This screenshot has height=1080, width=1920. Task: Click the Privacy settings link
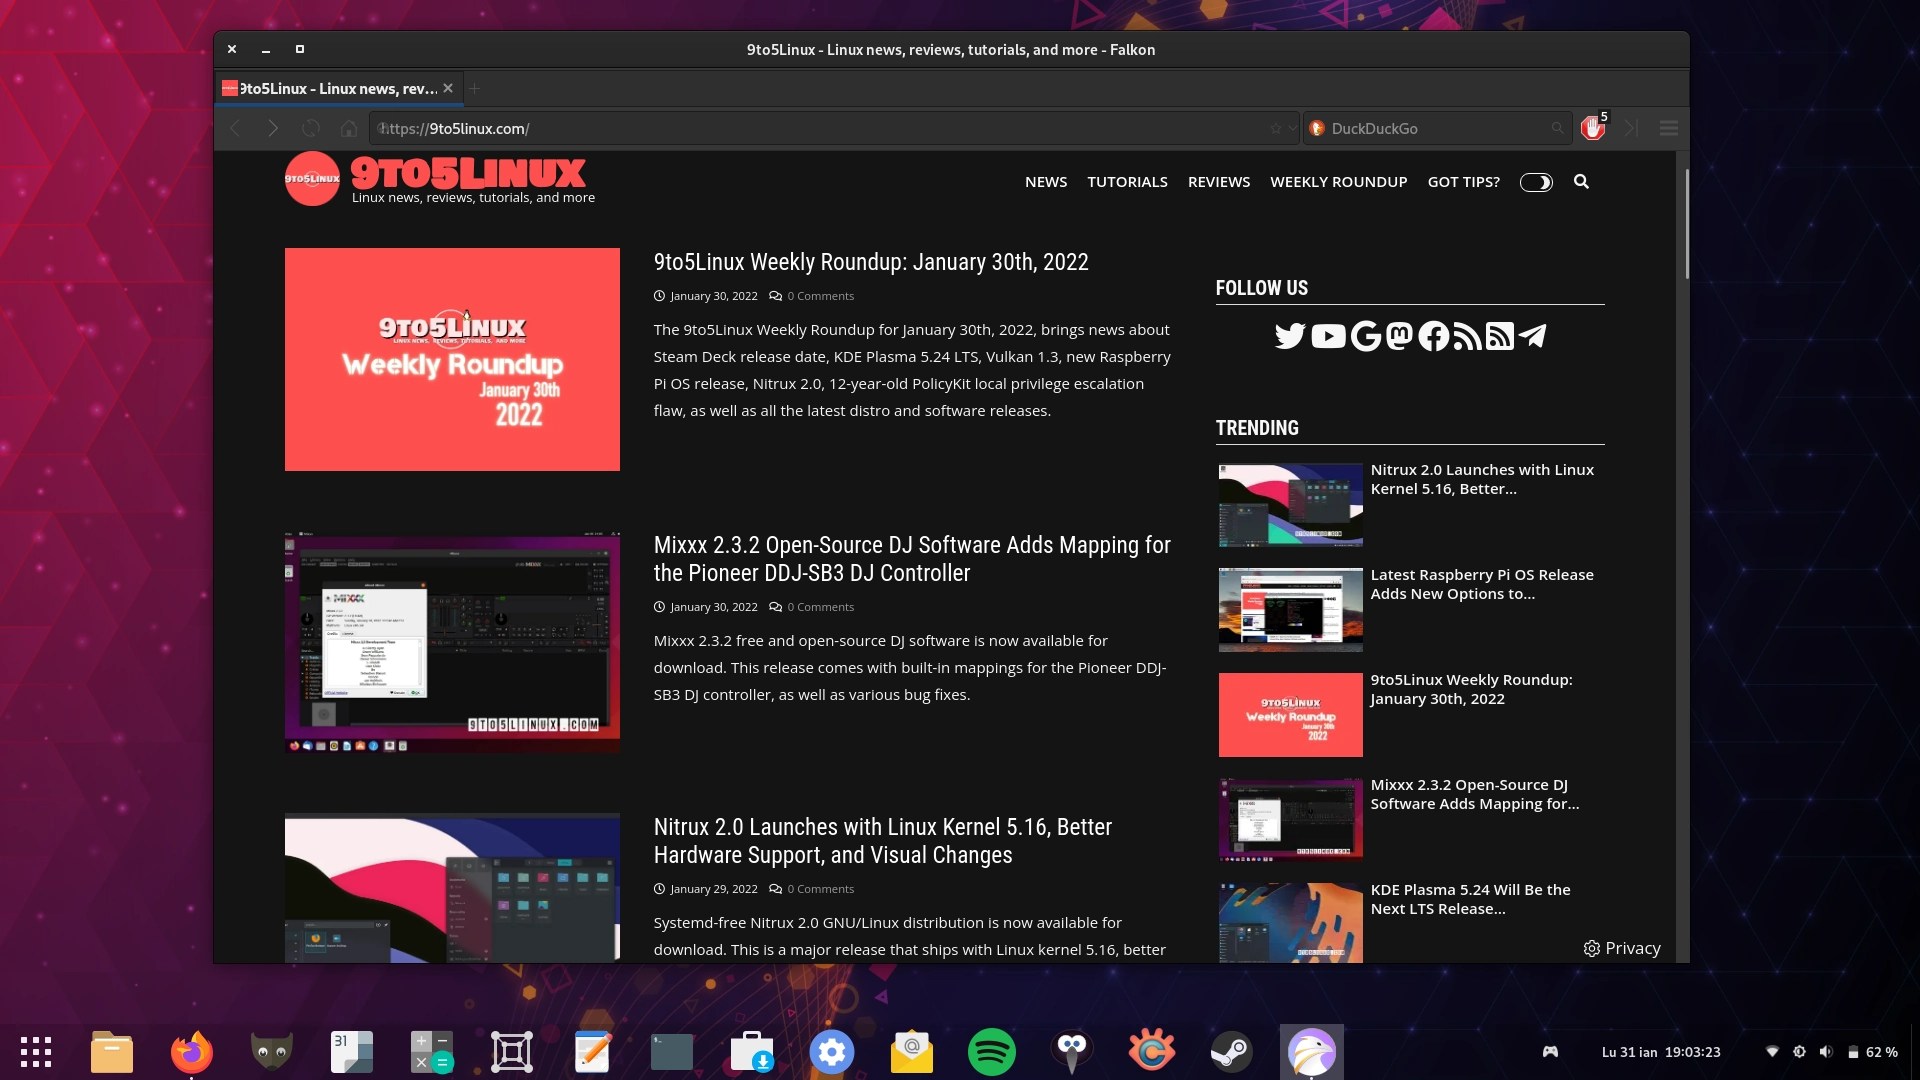coord(1622,948)
